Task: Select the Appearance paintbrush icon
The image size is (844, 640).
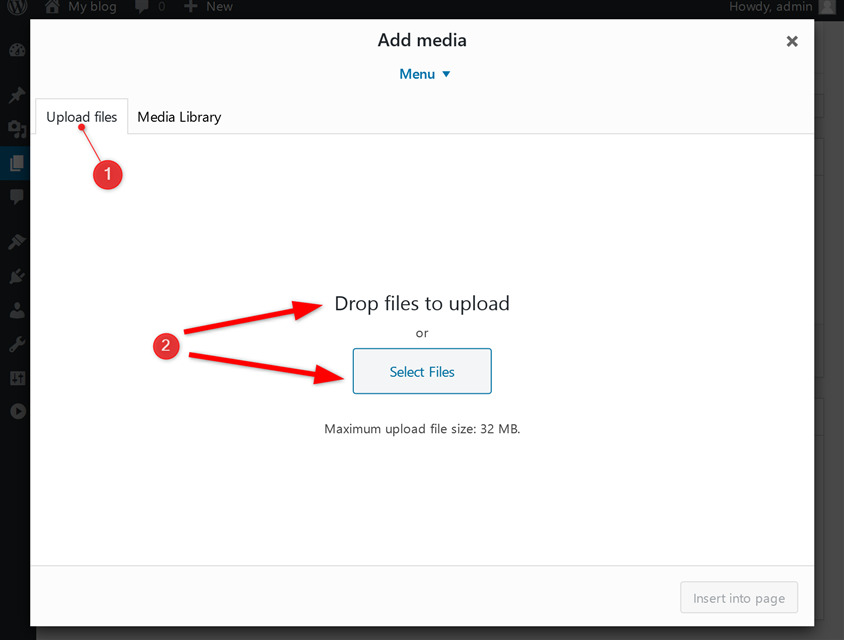Action: [15, 240]
